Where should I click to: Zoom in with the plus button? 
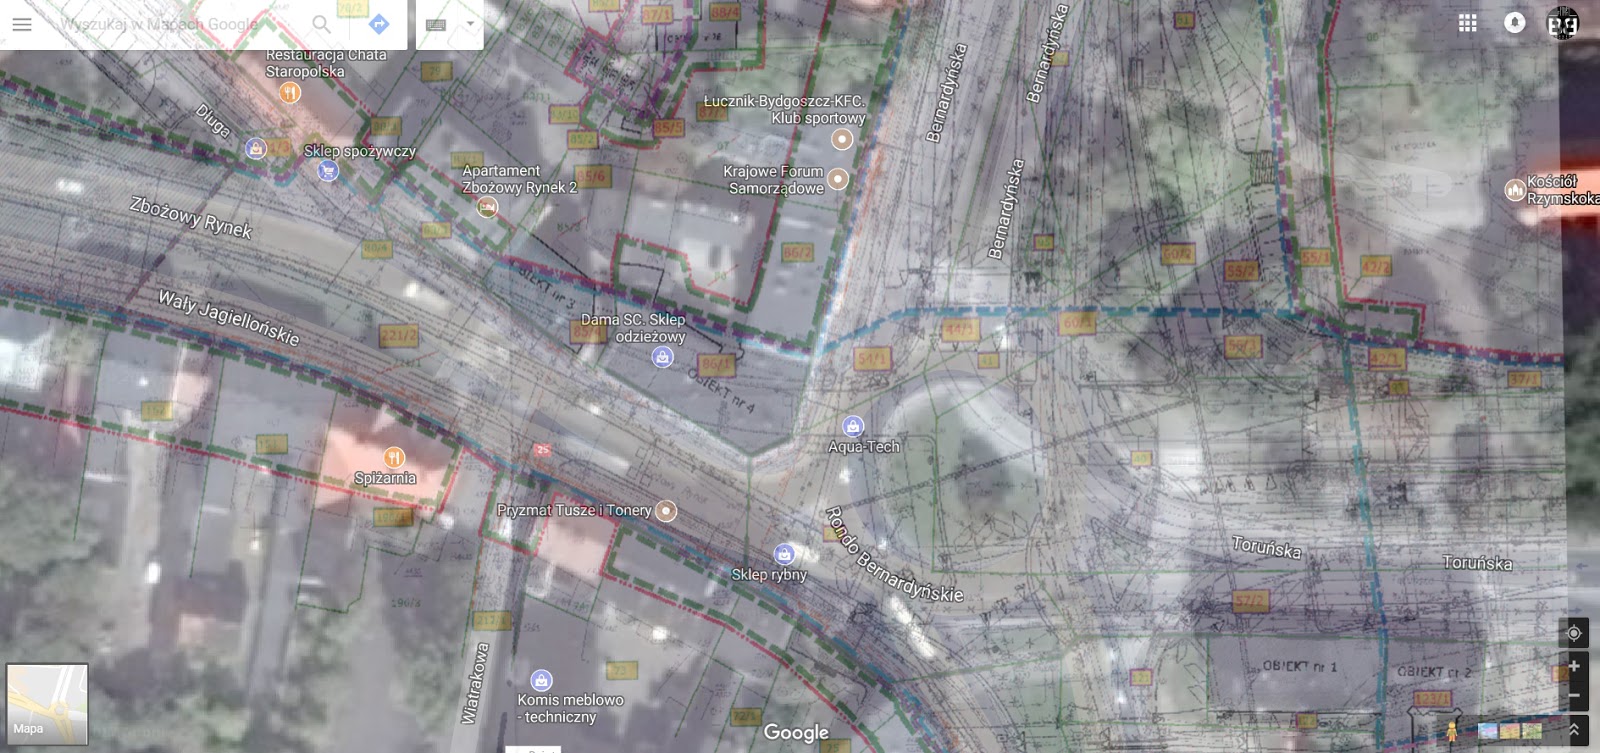click(x=1574, y=666)
